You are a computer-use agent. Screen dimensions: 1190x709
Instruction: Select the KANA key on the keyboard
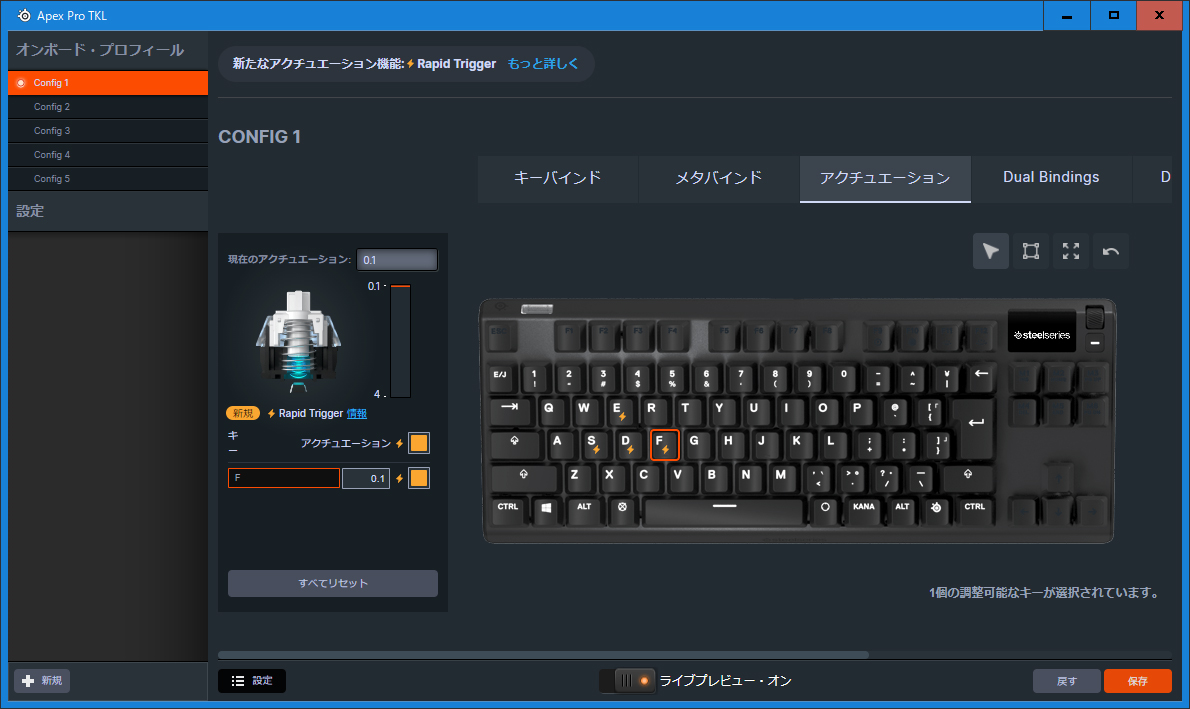(x=864, y=509)
